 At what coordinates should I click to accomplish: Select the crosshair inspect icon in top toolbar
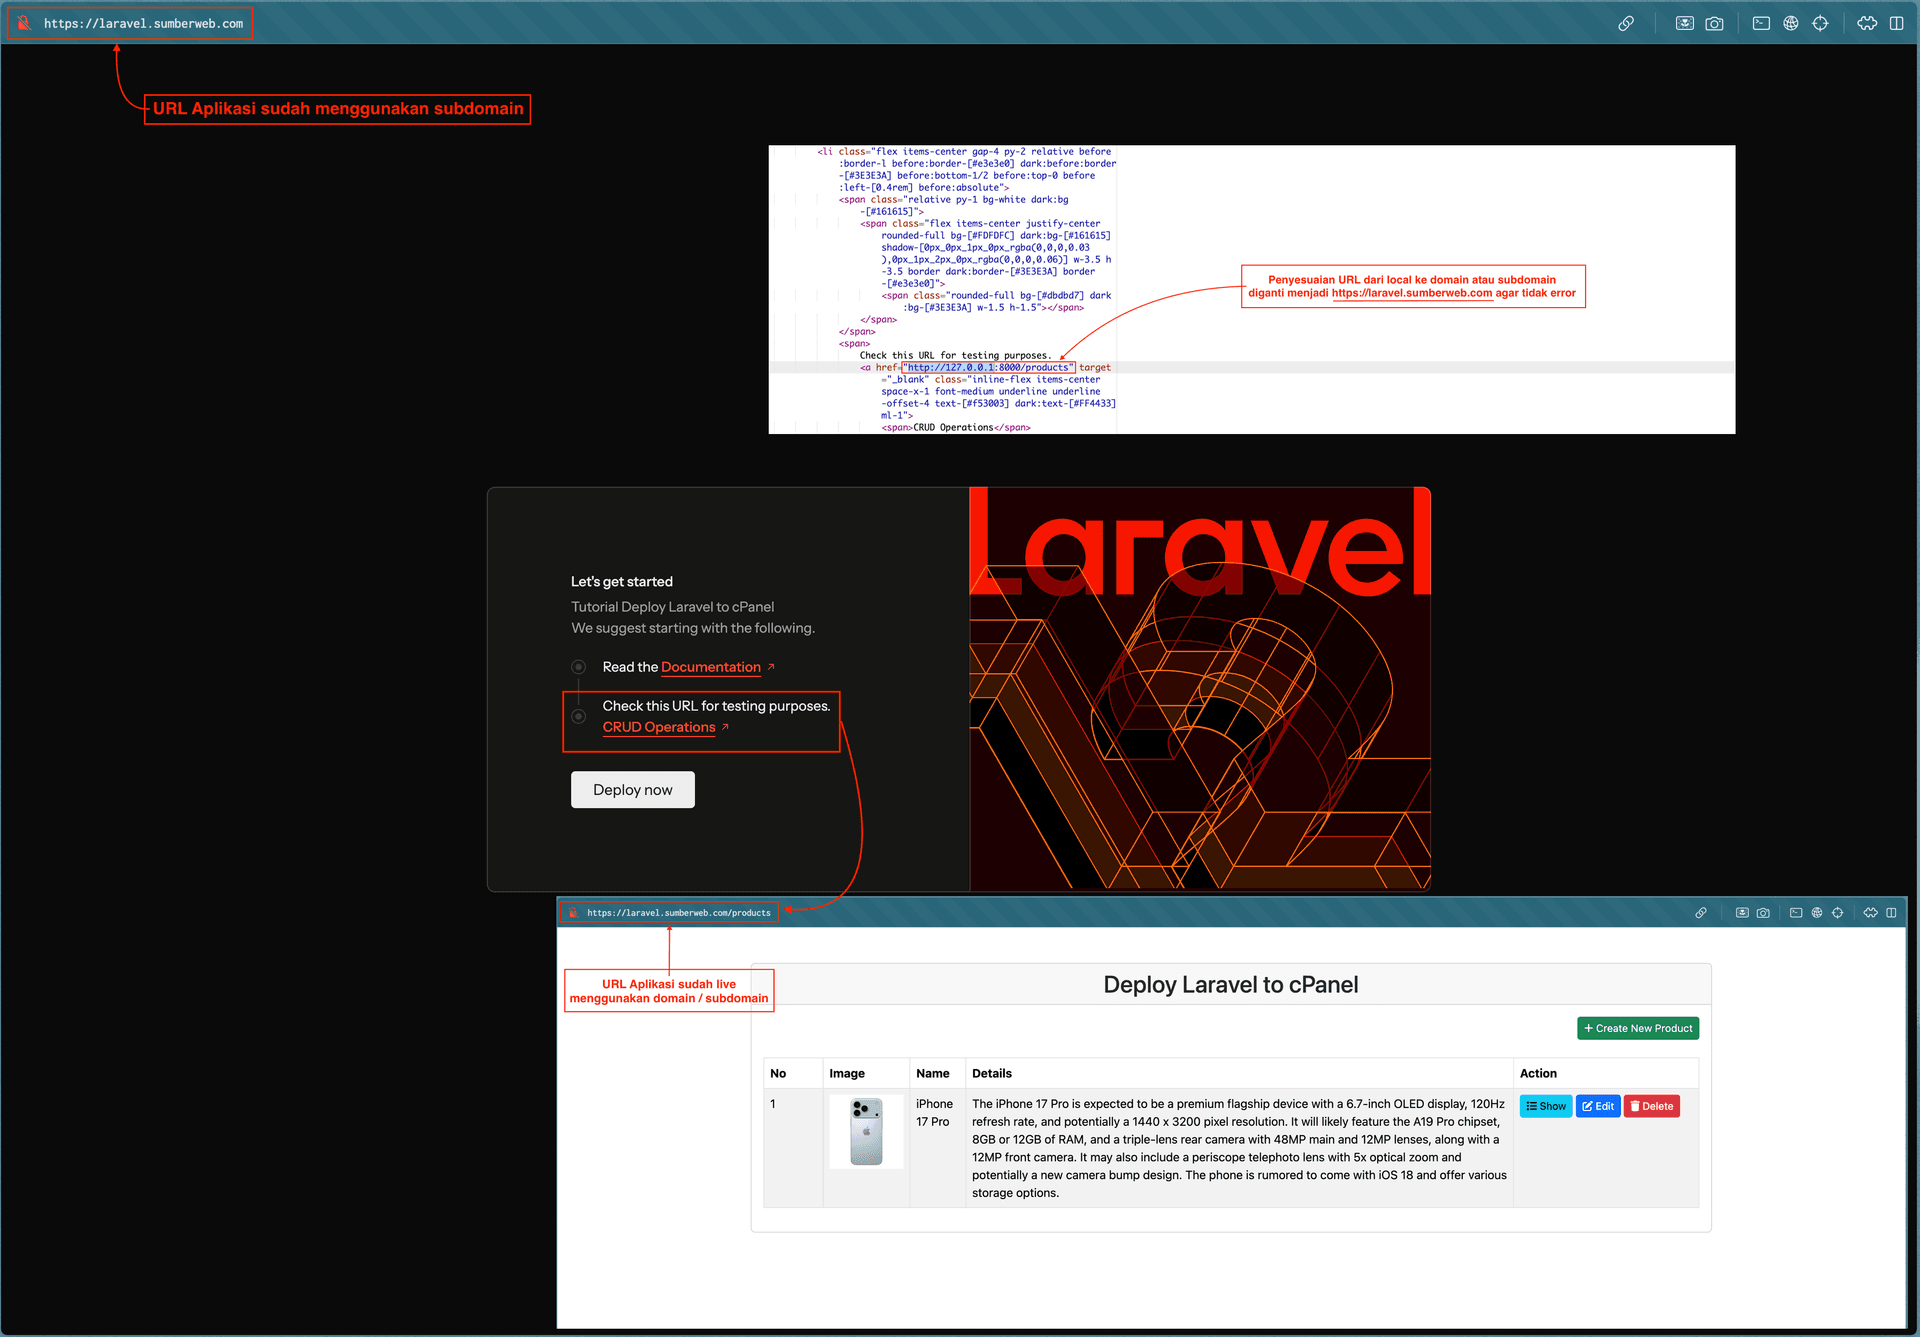pyautogui.click(x=1820, y=23)
